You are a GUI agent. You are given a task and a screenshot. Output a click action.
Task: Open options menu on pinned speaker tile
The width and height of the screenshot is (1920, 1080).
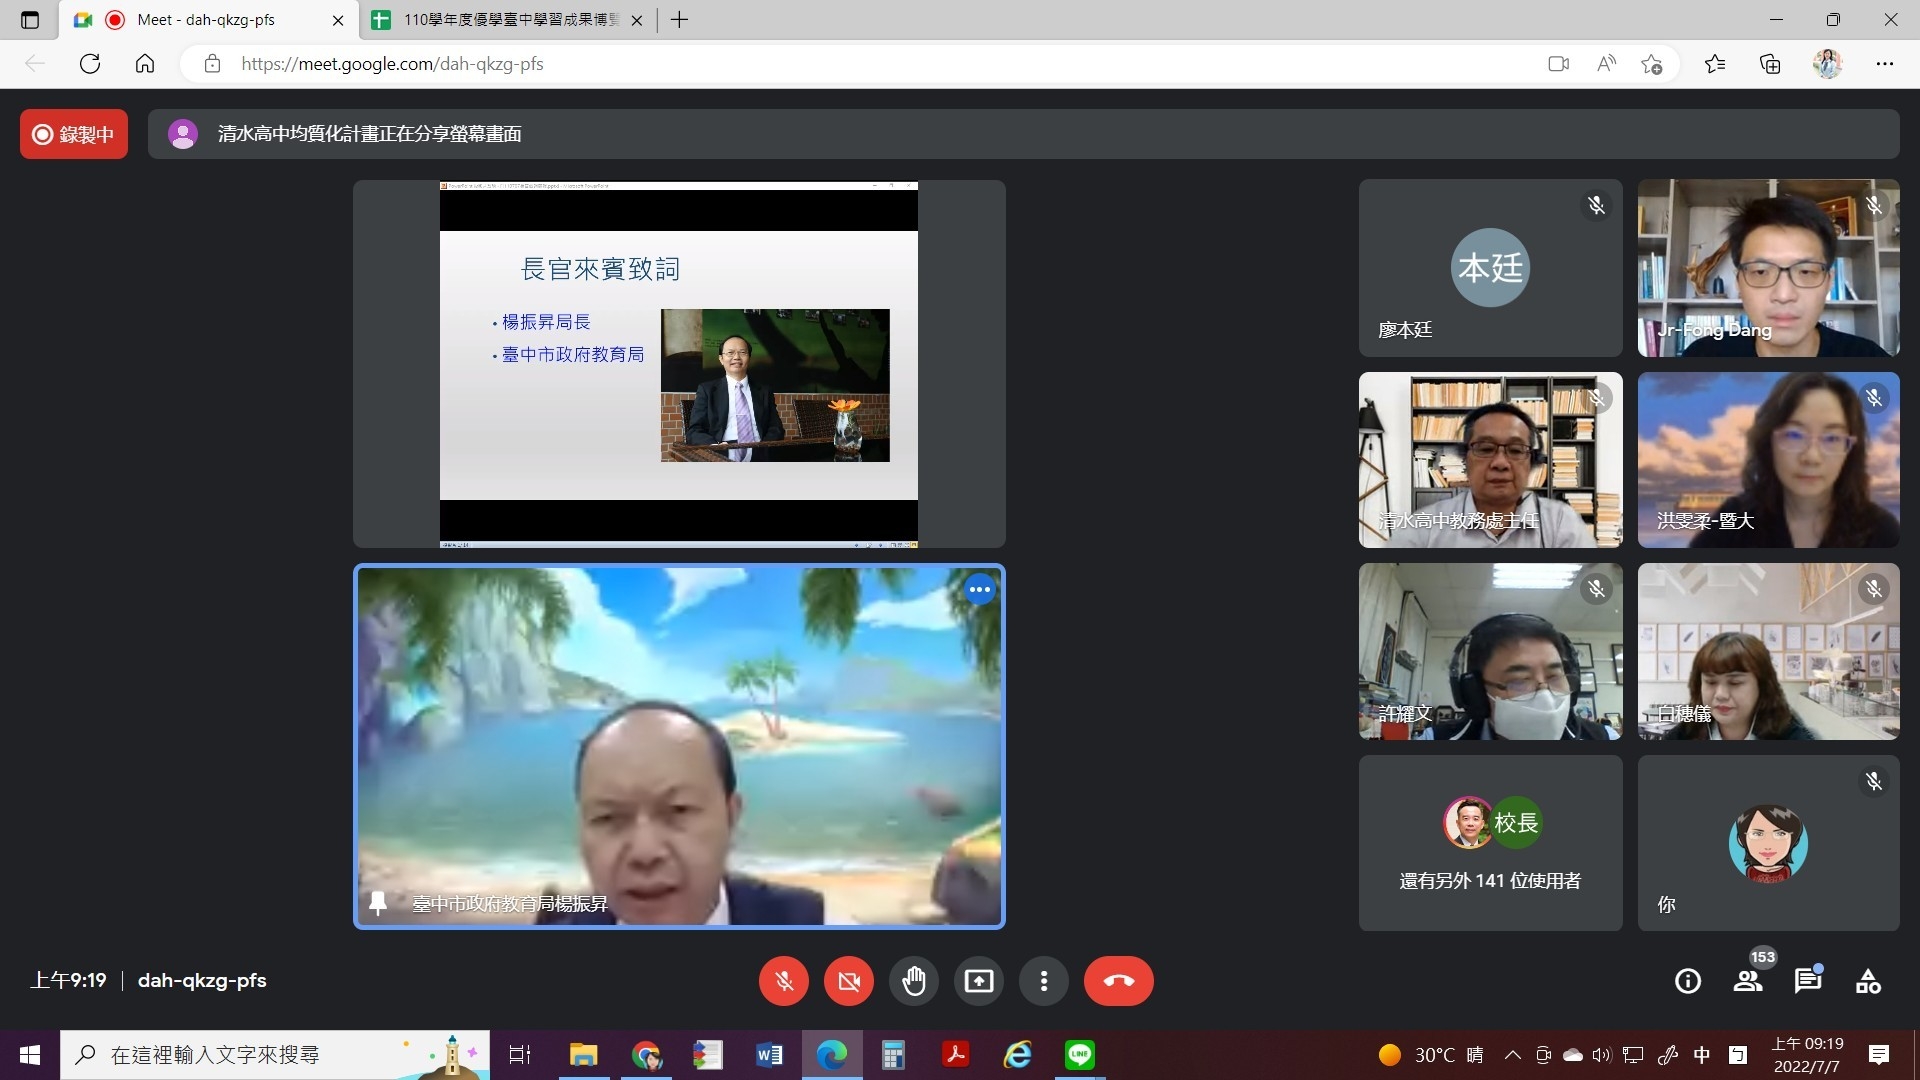click(x=979, y=590)
